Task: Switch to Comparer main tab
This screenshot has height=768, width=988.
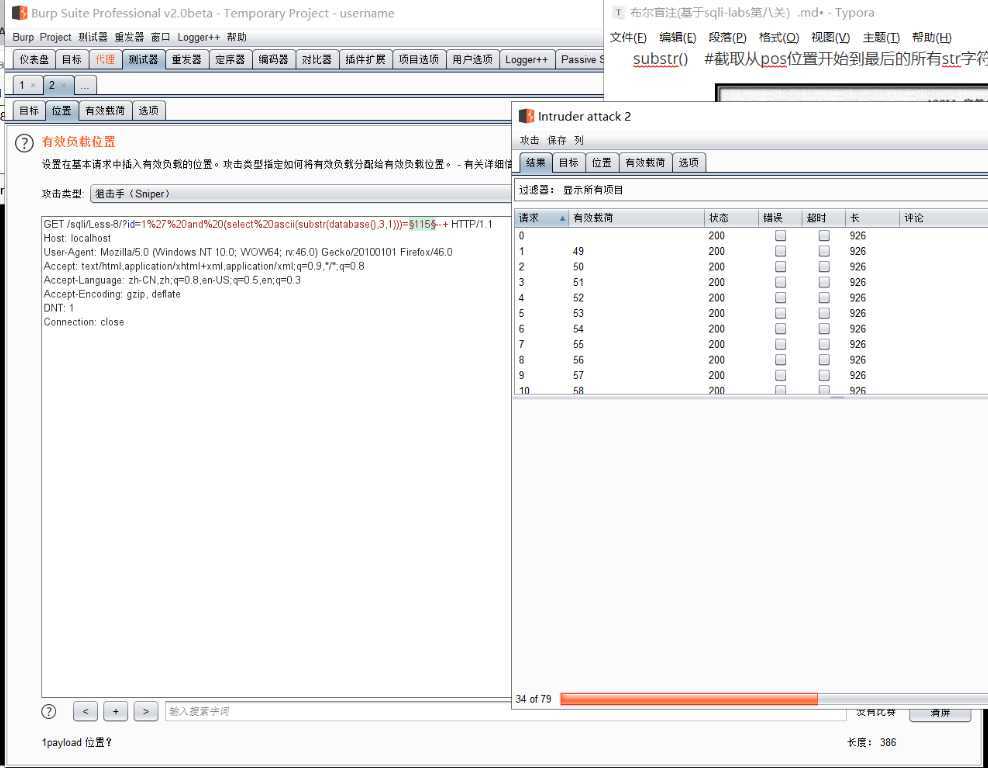Action: [317, 59]
